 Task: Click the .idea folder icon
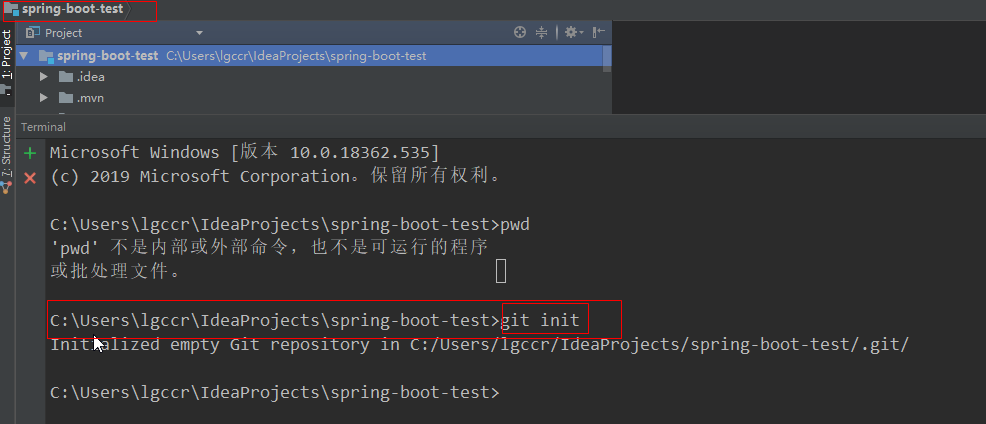[66, 76]
